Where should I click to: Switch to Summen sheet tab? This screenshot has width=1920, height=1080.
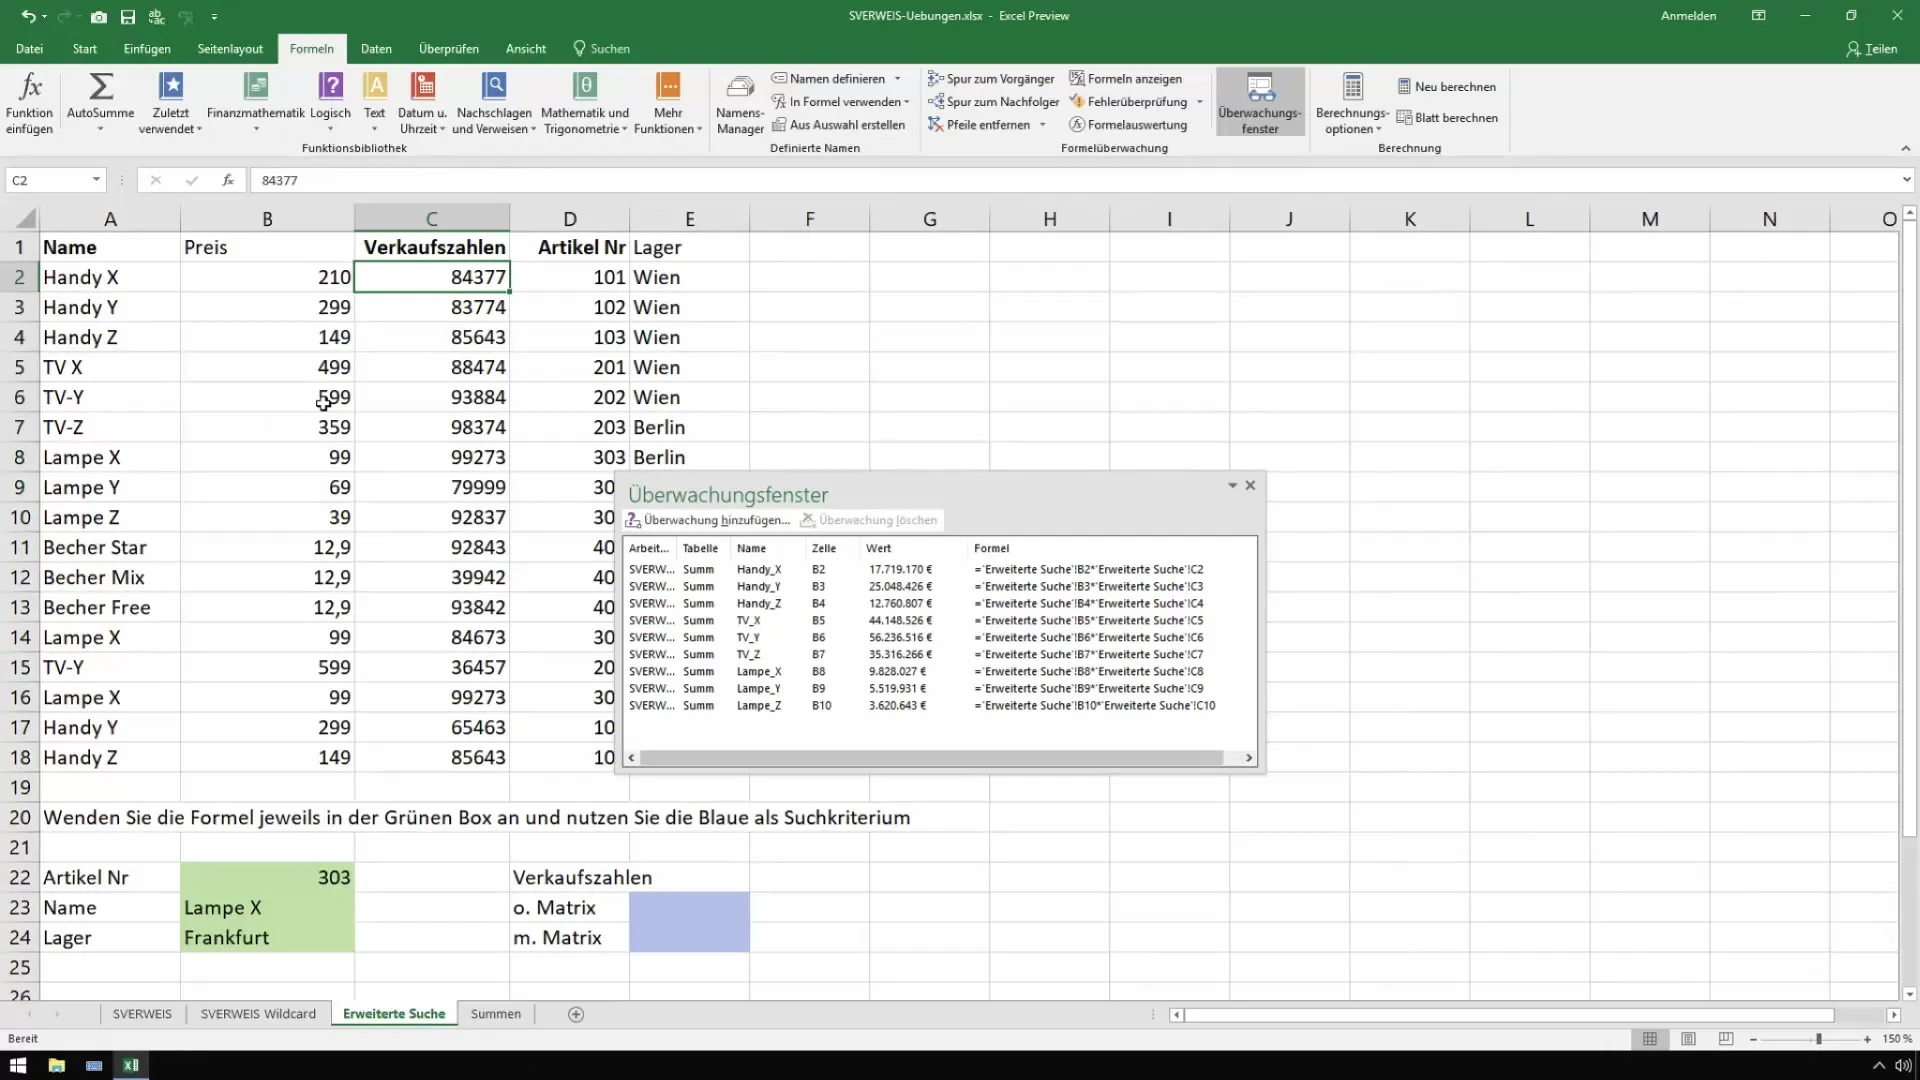496,1014
